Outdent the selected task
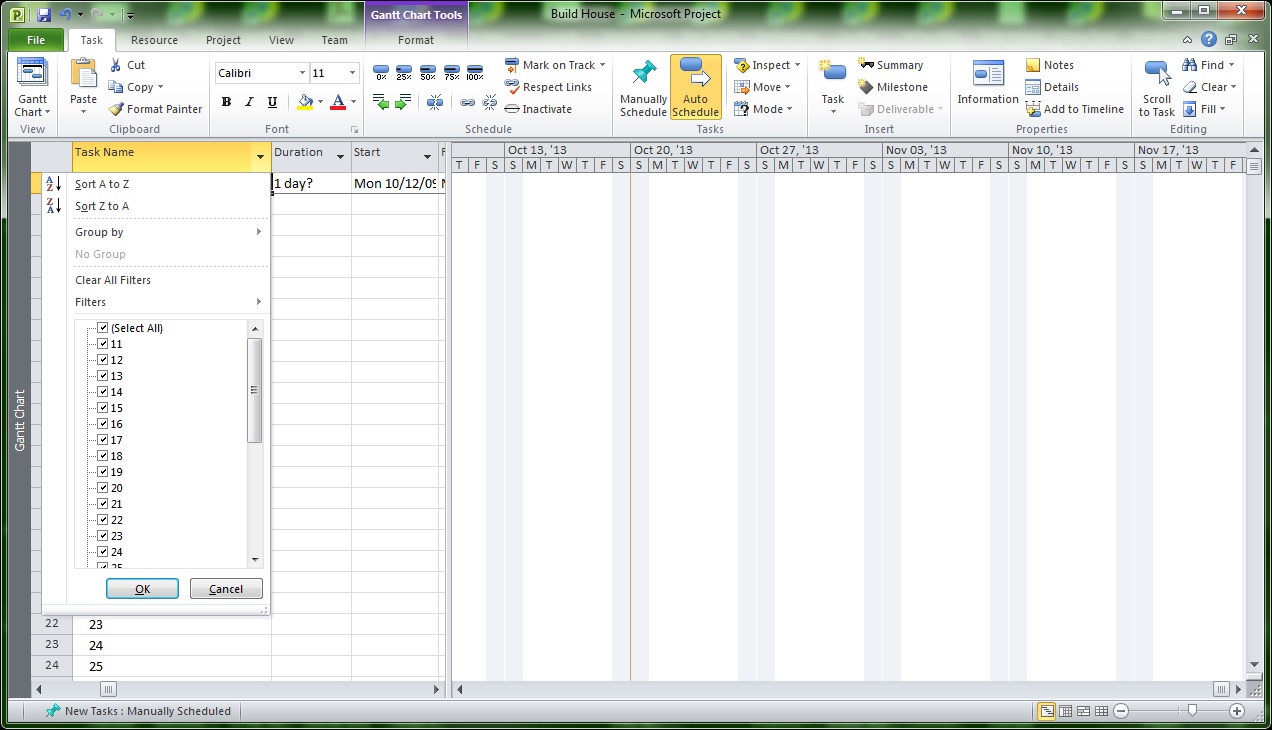 click(x=381, y=102)
